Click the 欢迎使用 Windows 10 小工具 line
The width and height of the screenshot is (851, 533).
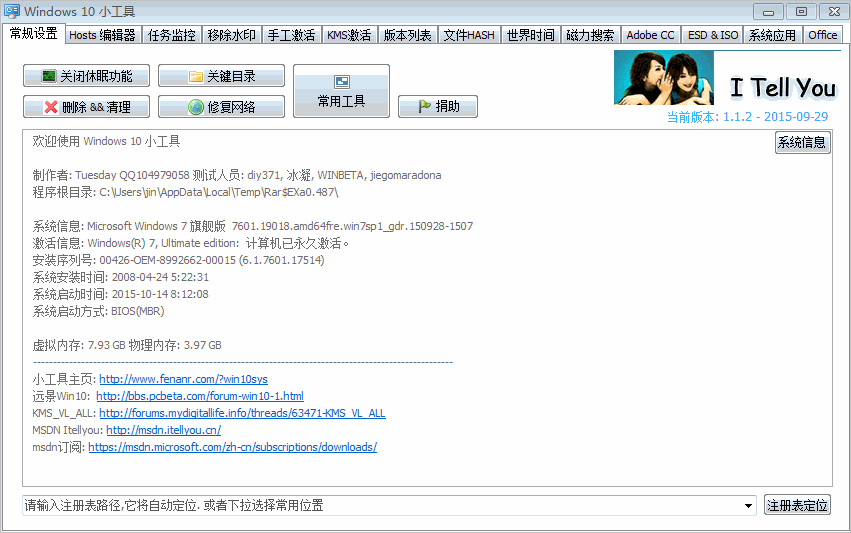click(106, 141)
